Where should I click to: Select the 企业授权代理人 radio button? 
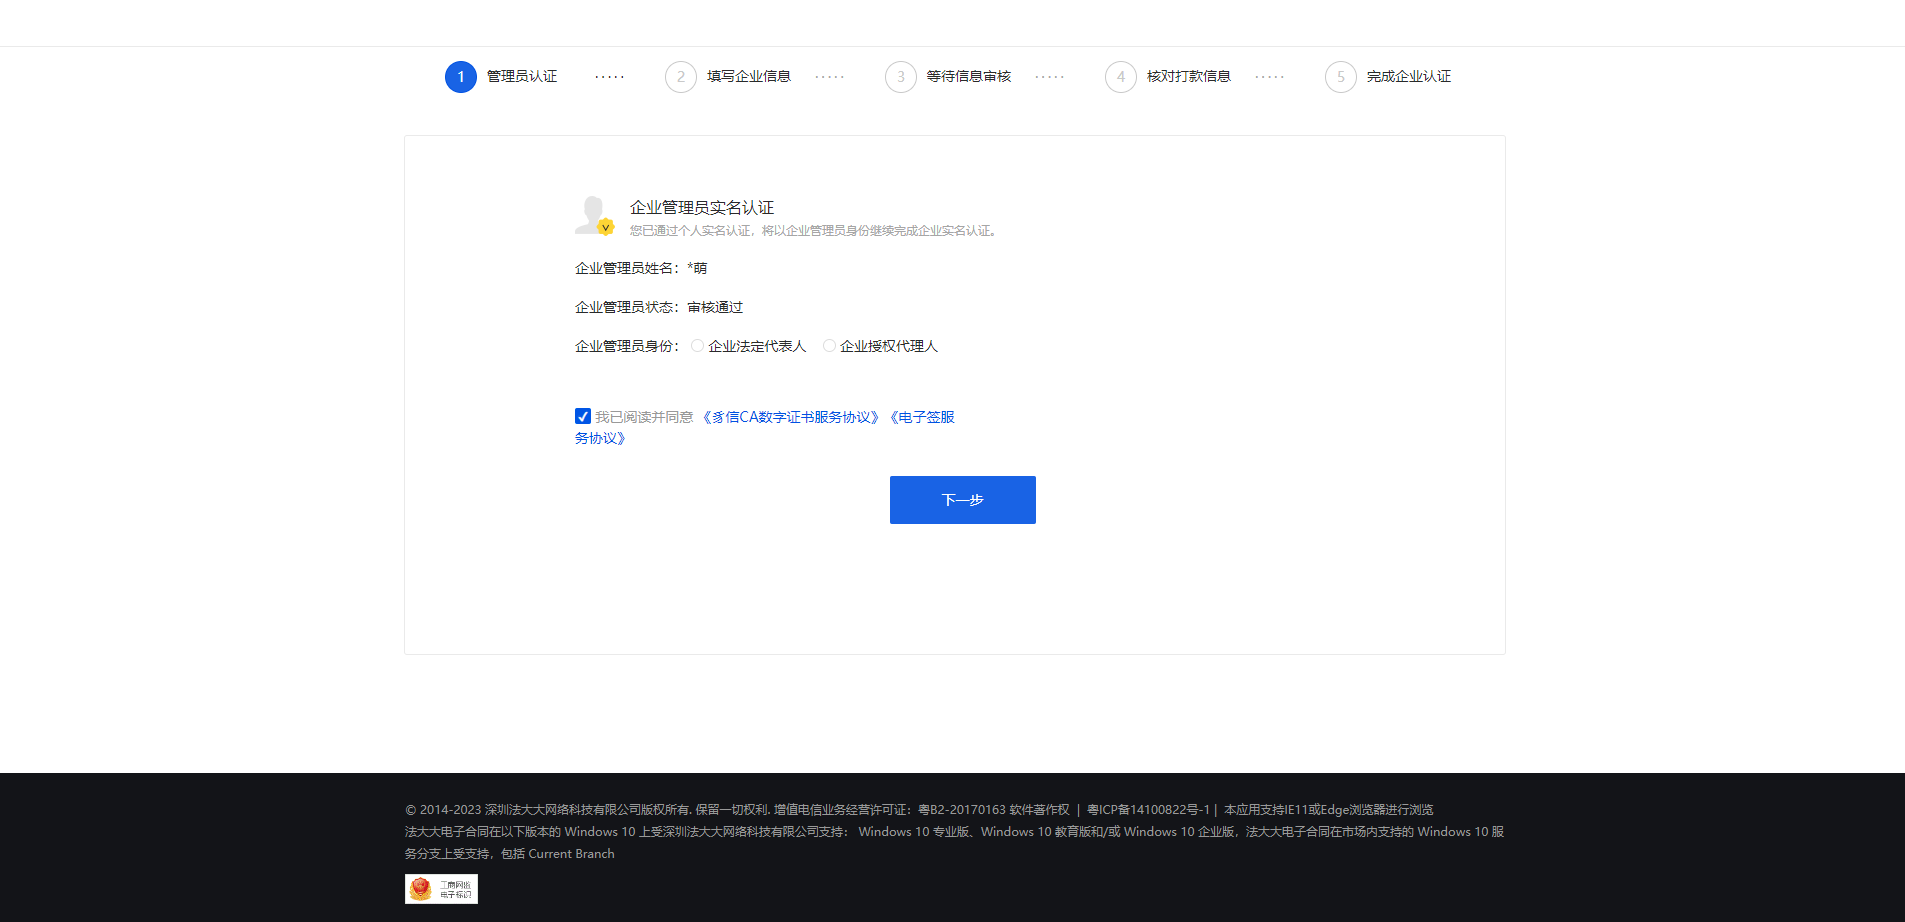click(x=829, y=345)
